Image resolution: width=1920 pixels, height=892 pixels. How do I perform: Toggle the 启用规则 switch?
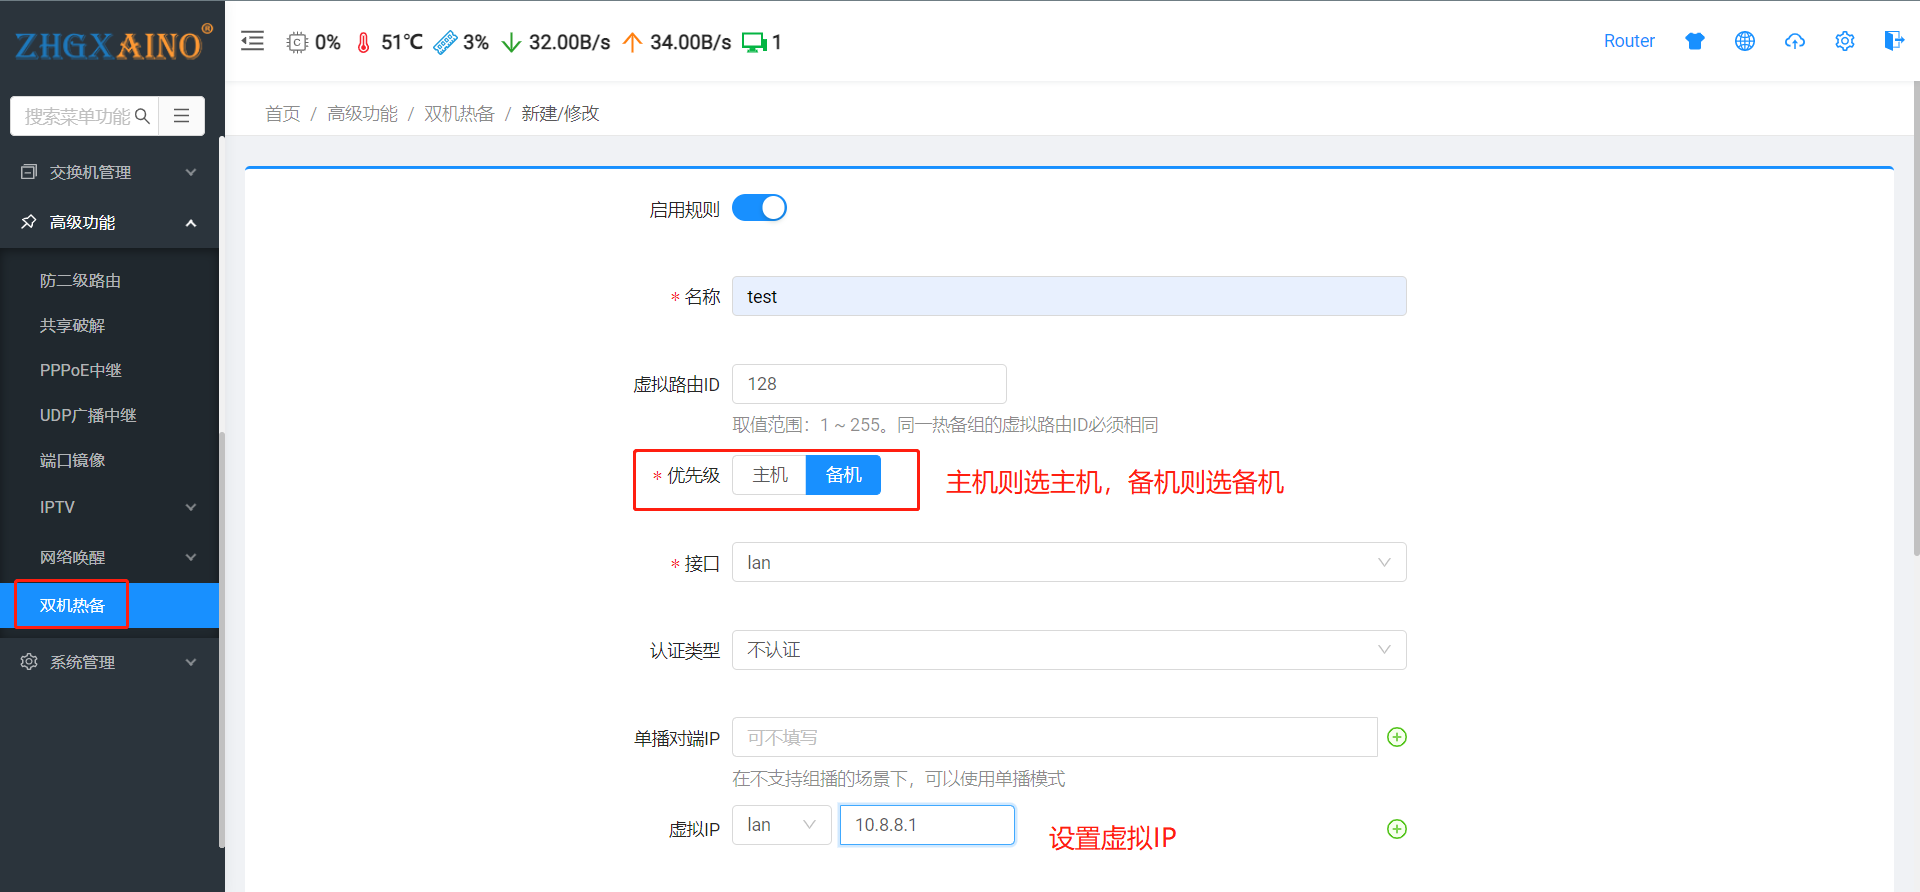759,208
